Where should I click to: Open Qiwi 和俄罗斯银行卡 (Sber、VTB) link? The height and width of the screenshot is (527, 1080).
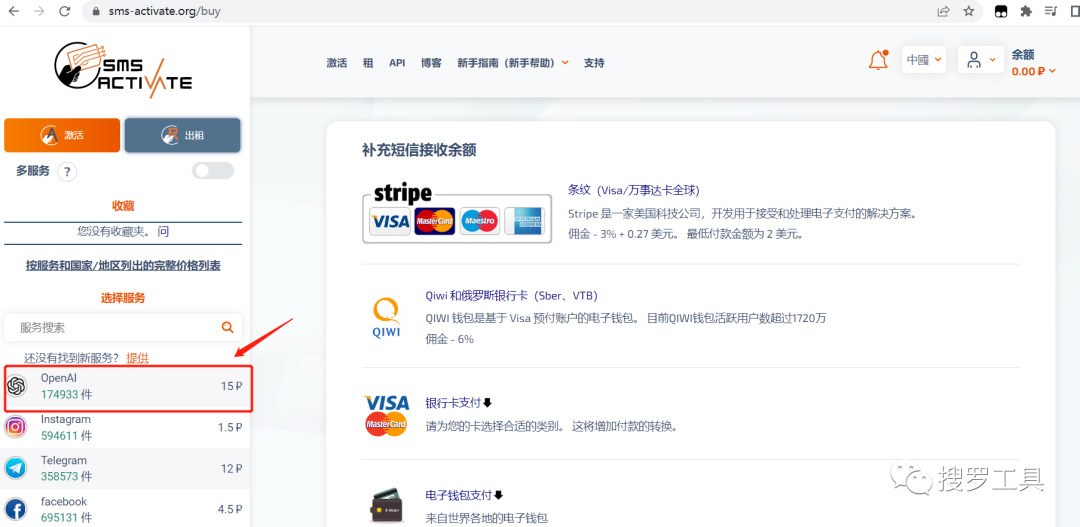[512, 296]
